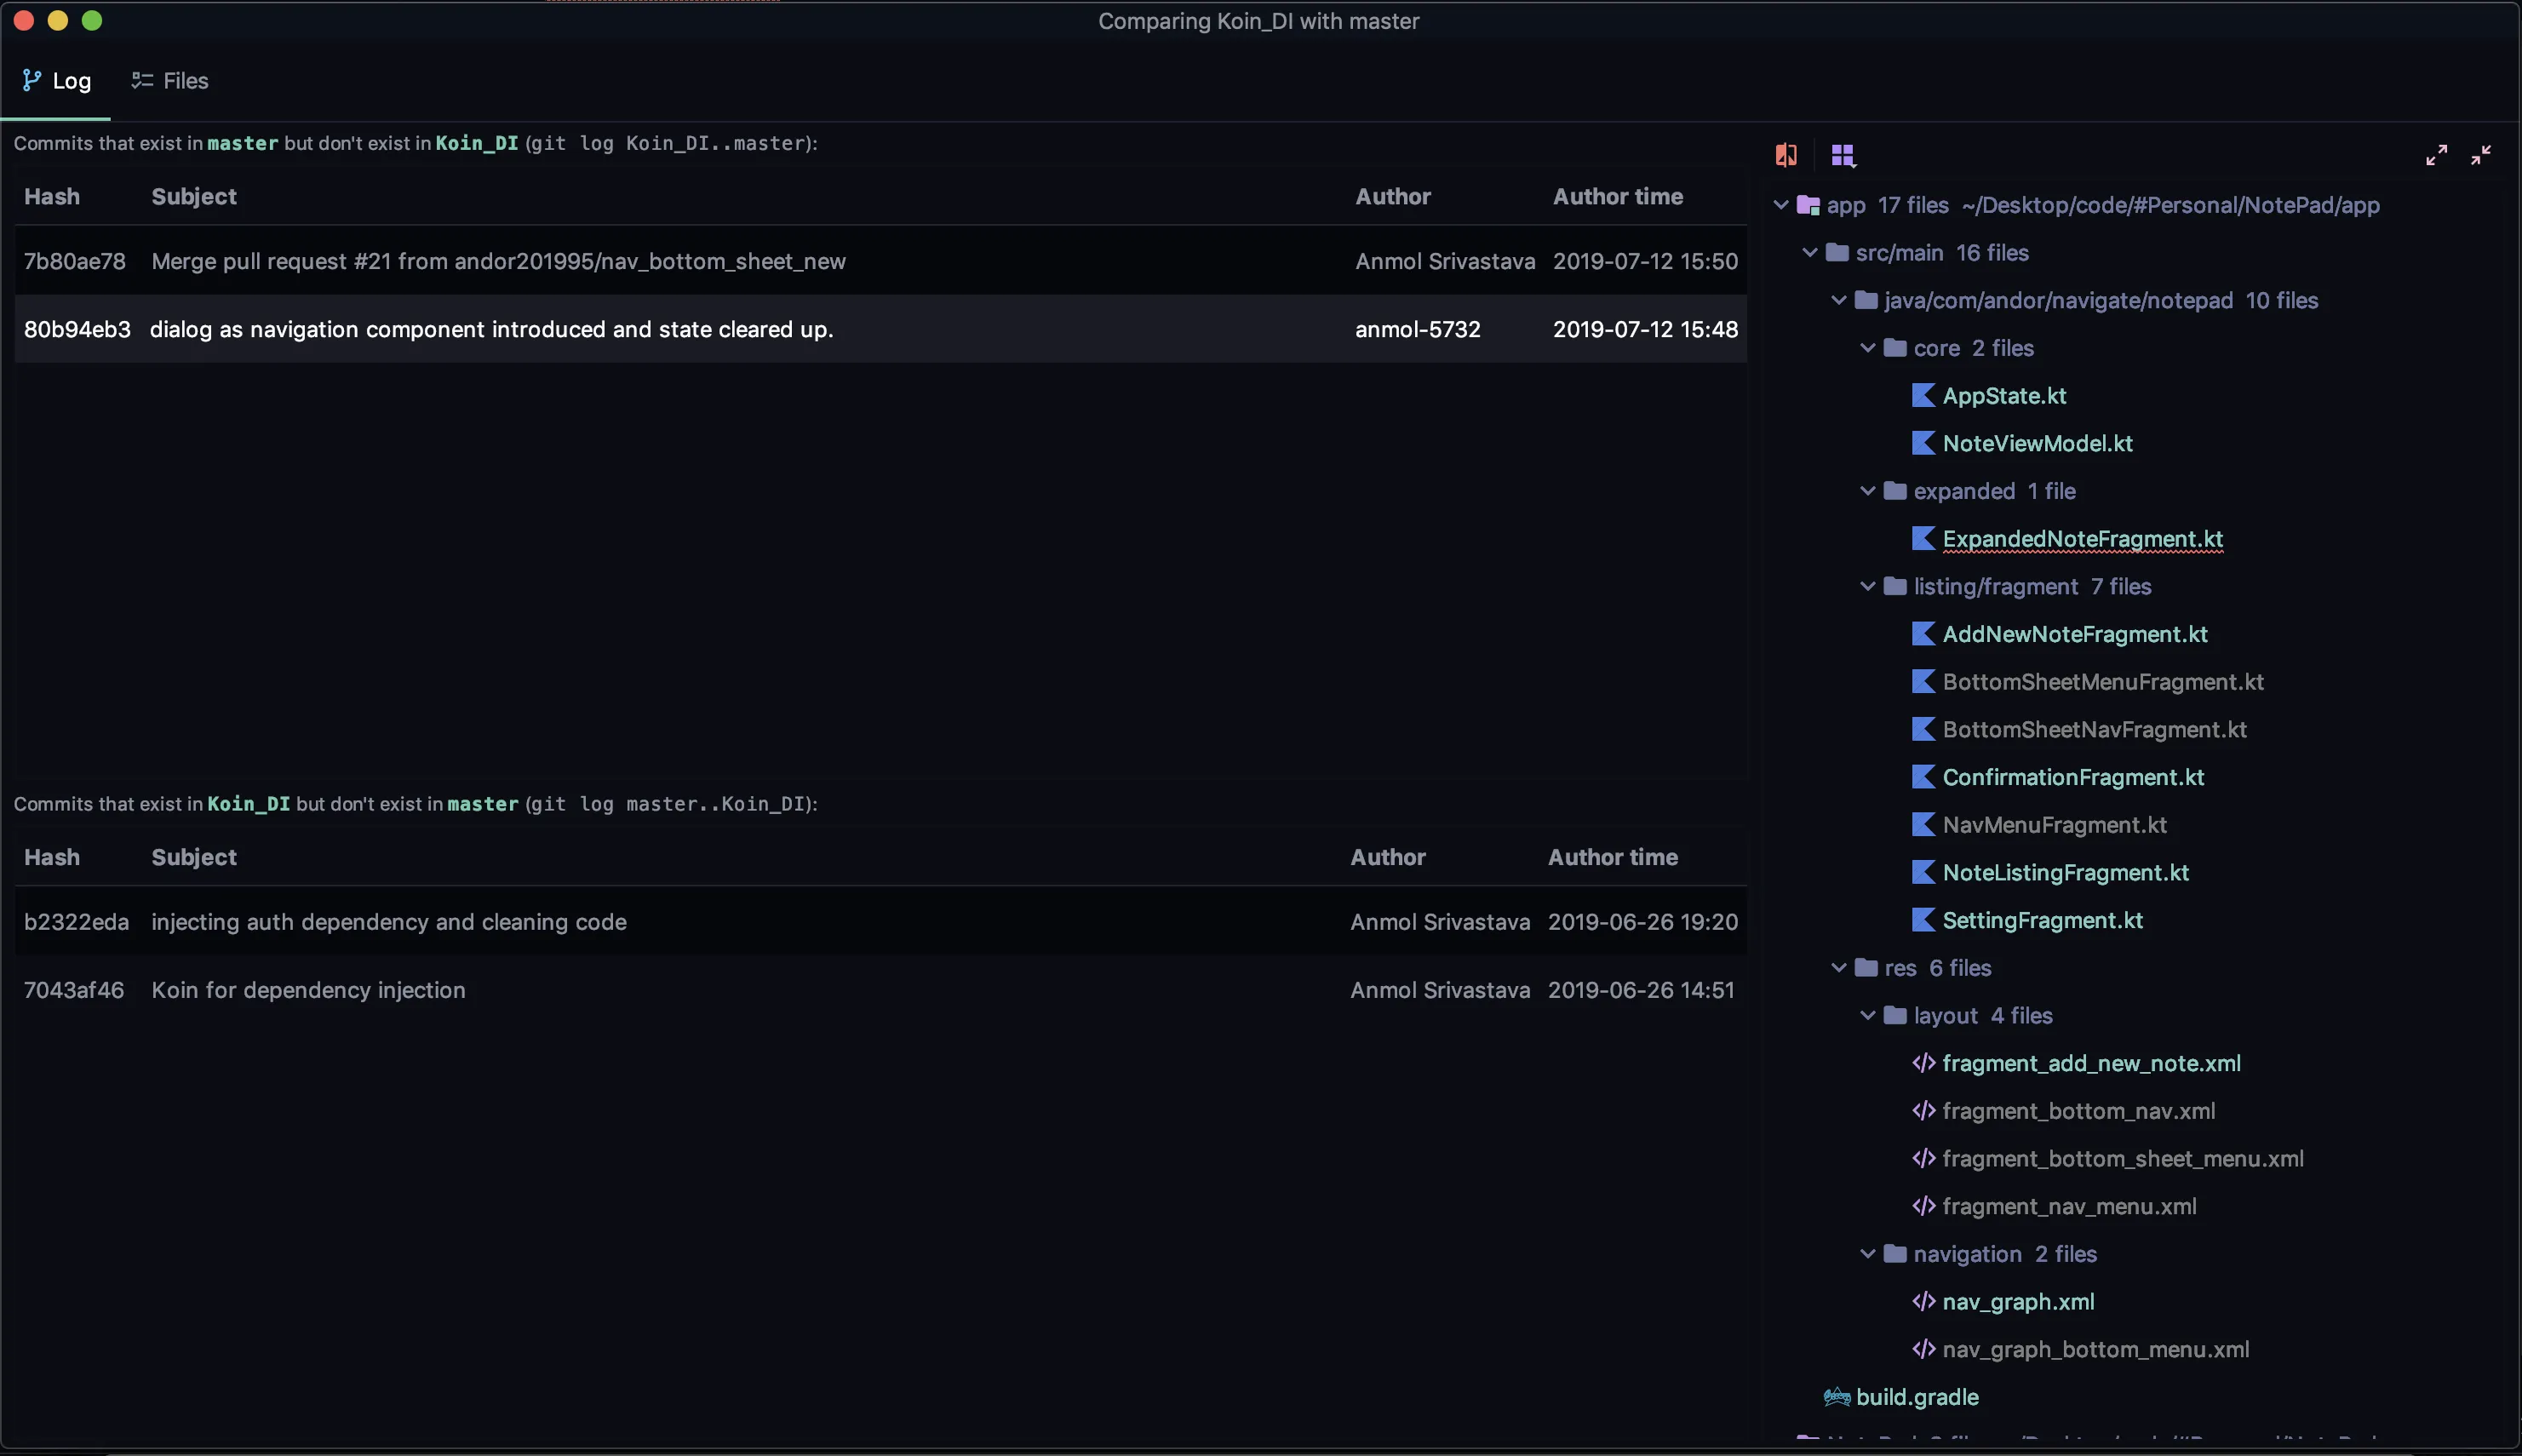Image resolution: width=2522 pixels, height=1456 pixels.
Task: Click the Kotlin icon beside ExpandedNoteFragment.kt
Action: point(1923,539)
